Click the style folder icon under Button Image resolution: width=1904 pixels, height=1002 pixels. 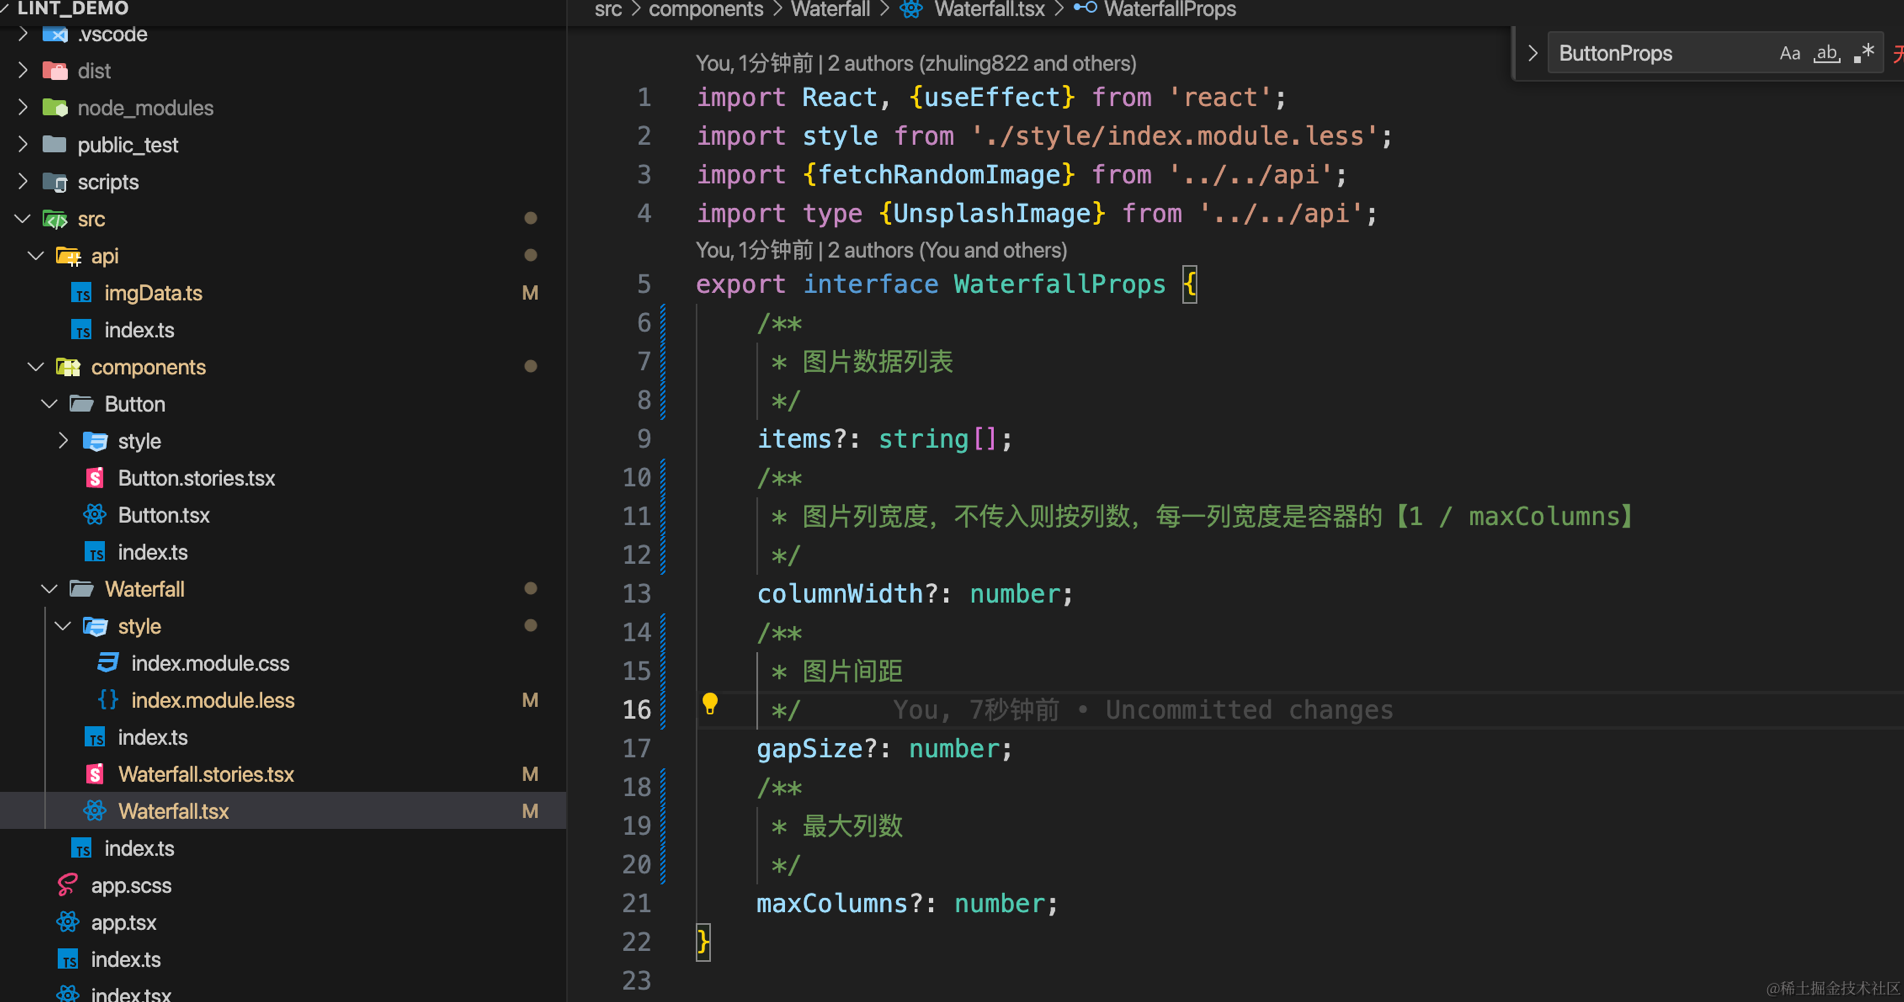[95, 441]
